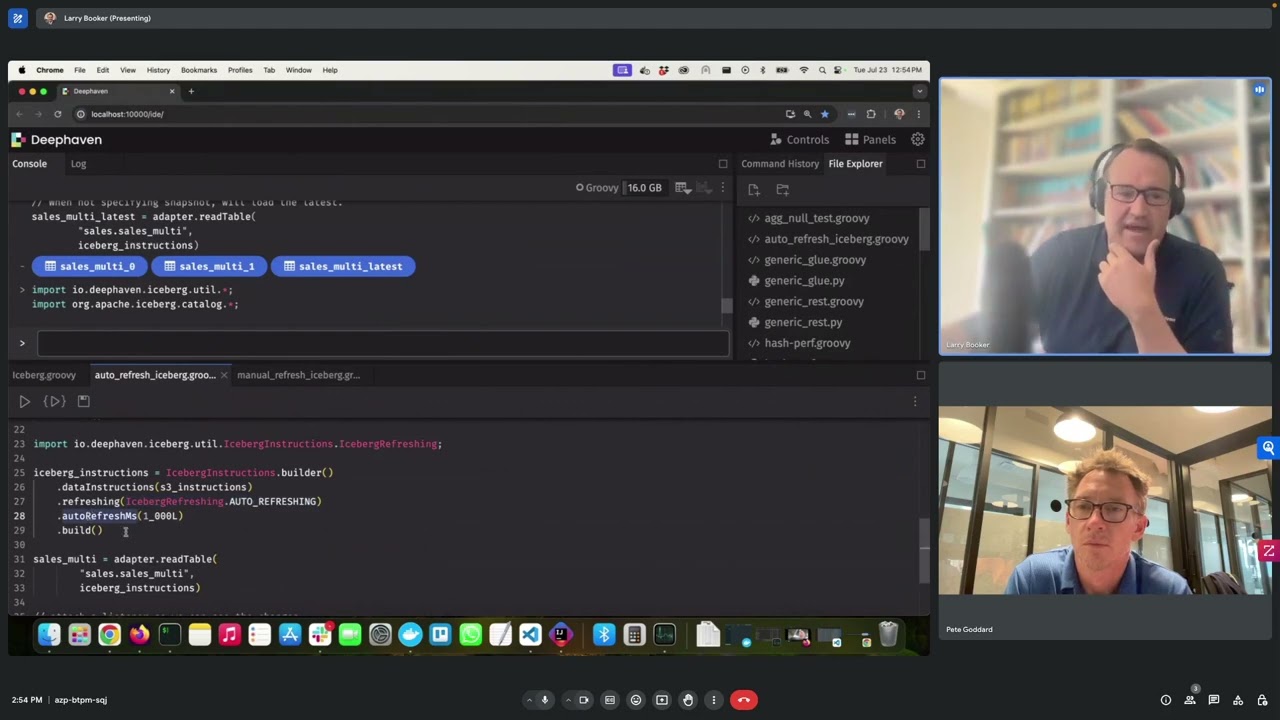
Task: Save the current editor file
Action: point(84,402)
